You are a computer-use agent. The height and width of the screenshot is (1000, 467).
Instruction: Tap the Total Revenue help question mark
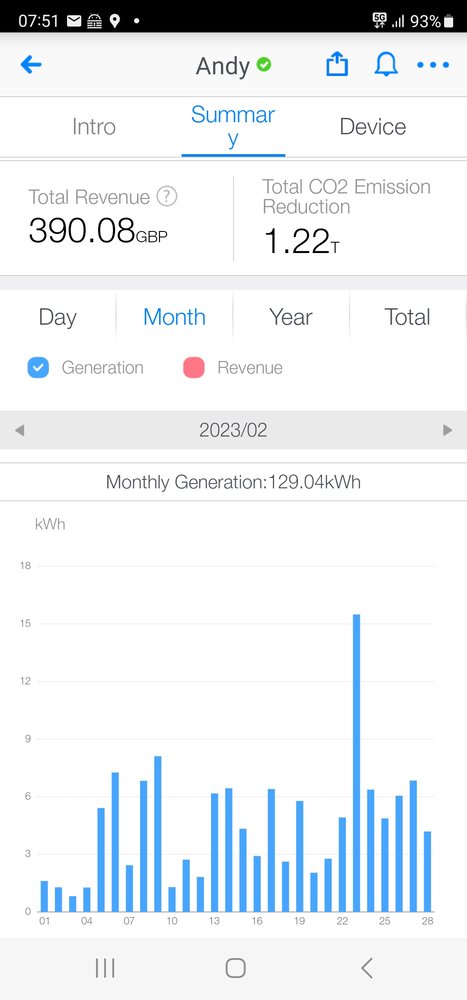(167, 196)
